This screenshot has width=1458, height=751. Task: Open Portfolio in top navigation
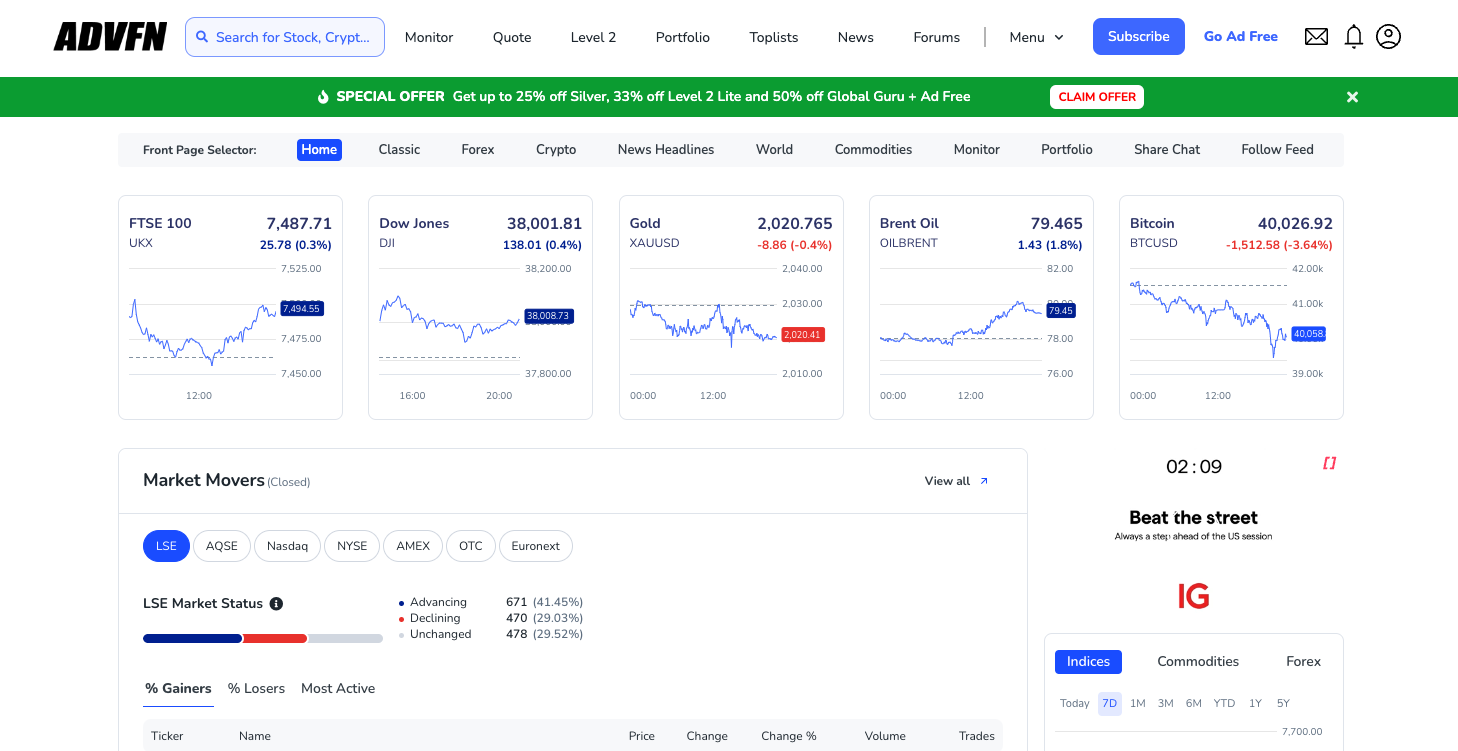(x=683, y=37)
